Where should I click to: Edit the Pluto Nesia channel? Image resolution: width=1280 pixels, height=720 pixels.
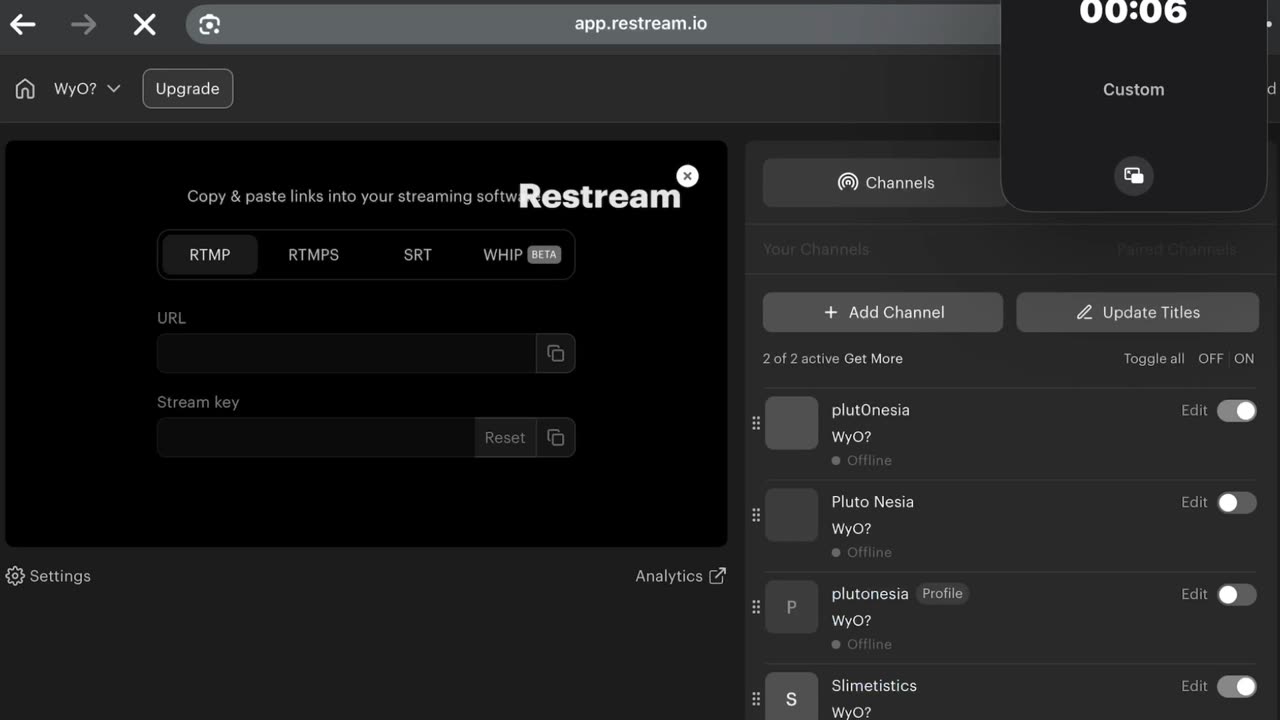1194,503
